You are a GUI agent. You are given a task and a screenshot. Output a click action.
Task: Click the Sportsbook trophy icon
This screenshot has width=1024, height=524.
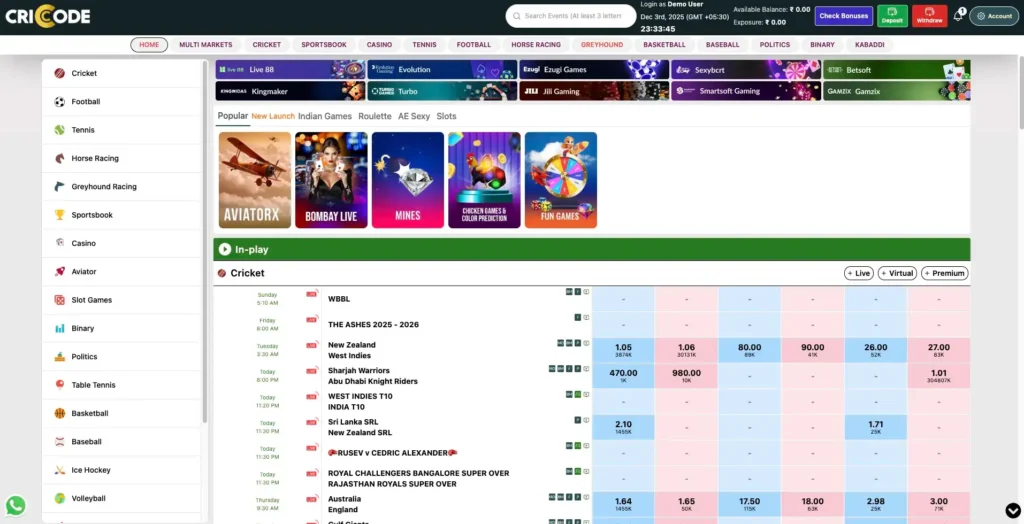pos(60,215)
